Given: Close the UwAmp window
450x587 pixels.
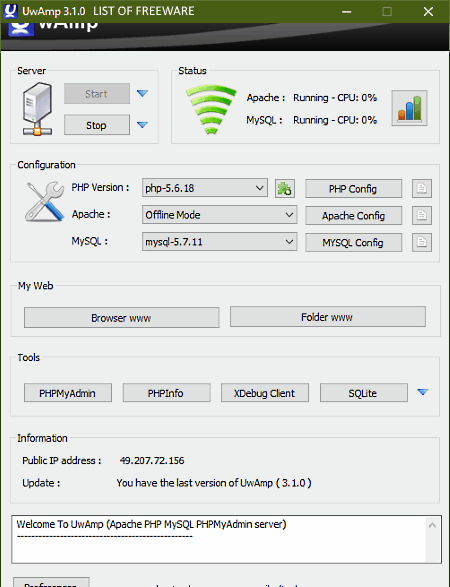Looking at the screenshot, I should [x=428, y=12].
